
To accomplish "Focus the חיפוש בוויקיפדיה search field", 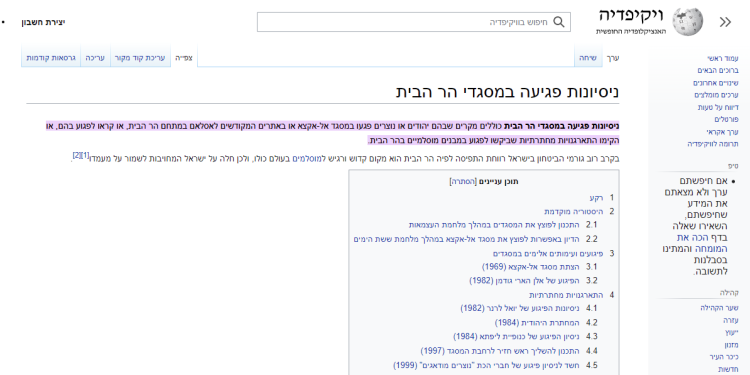I will pyautogui.click(x=413, y=22).
